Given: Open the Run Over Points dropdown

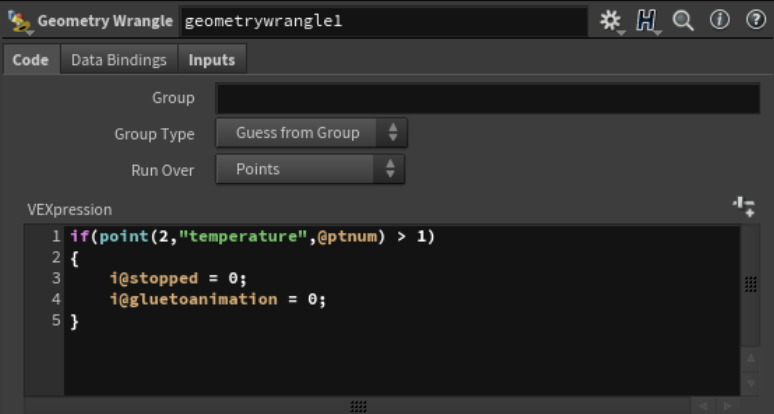Looking at the screenshot, I should pos(310,169).
